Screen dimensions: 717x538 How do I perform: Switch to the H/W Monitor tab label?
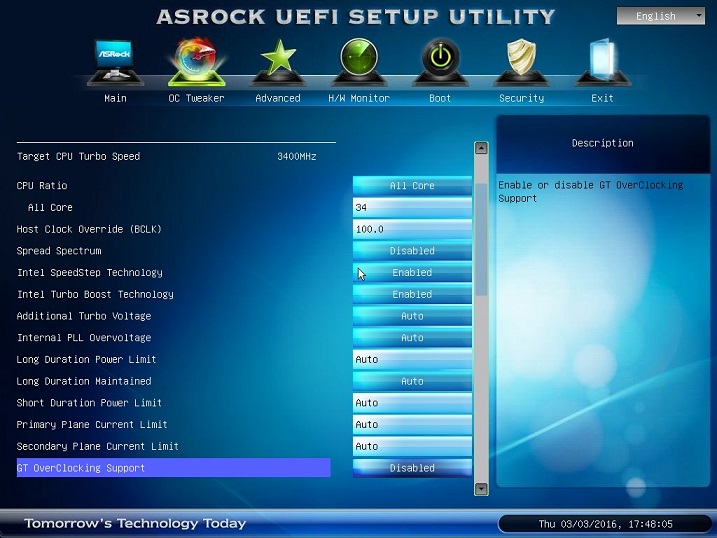coord(359,98)
